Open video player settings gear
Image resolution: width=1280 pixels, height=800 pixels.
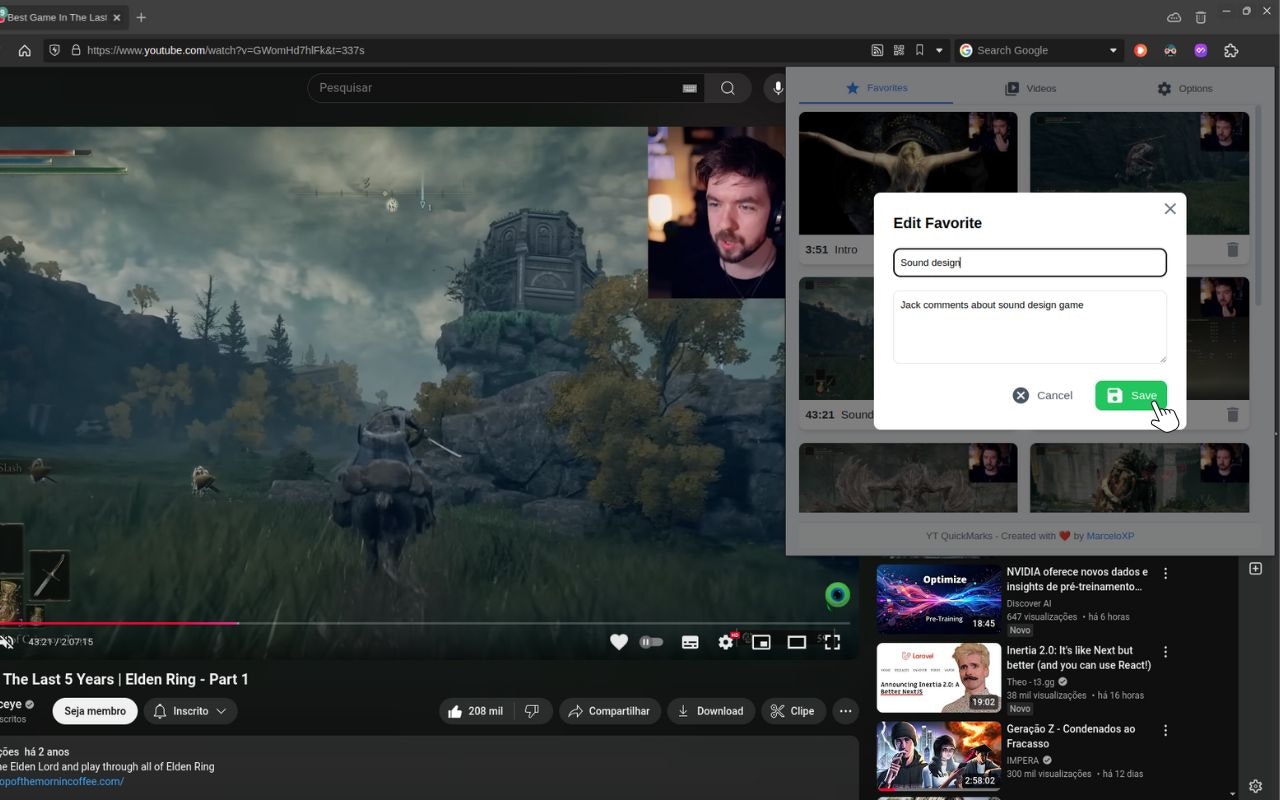click(726, 642)
